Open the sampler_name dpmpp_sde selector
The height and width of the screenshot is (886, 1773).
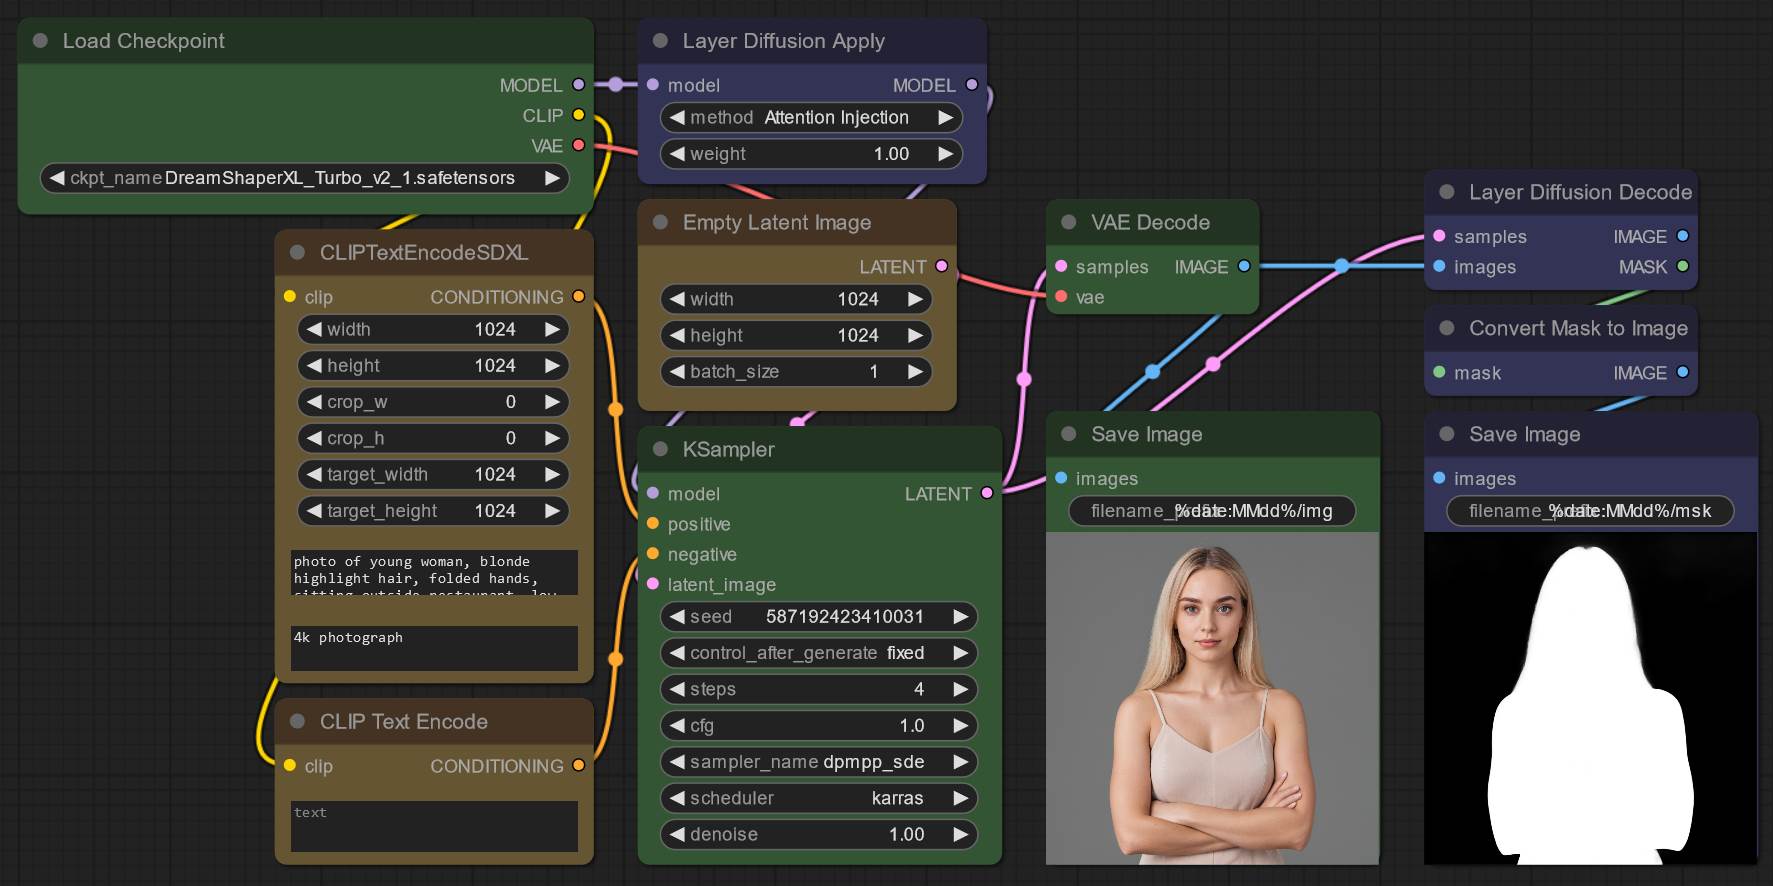point(818,762)
